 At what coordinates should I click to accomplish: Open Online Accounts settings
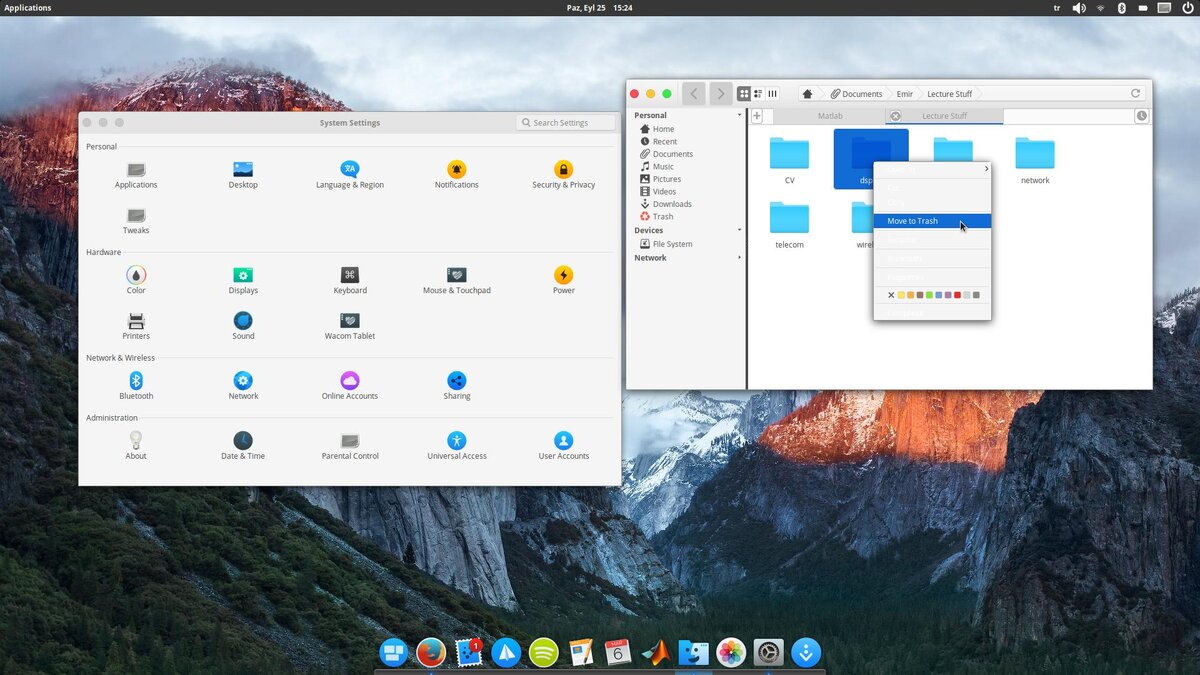pos(350,387)
